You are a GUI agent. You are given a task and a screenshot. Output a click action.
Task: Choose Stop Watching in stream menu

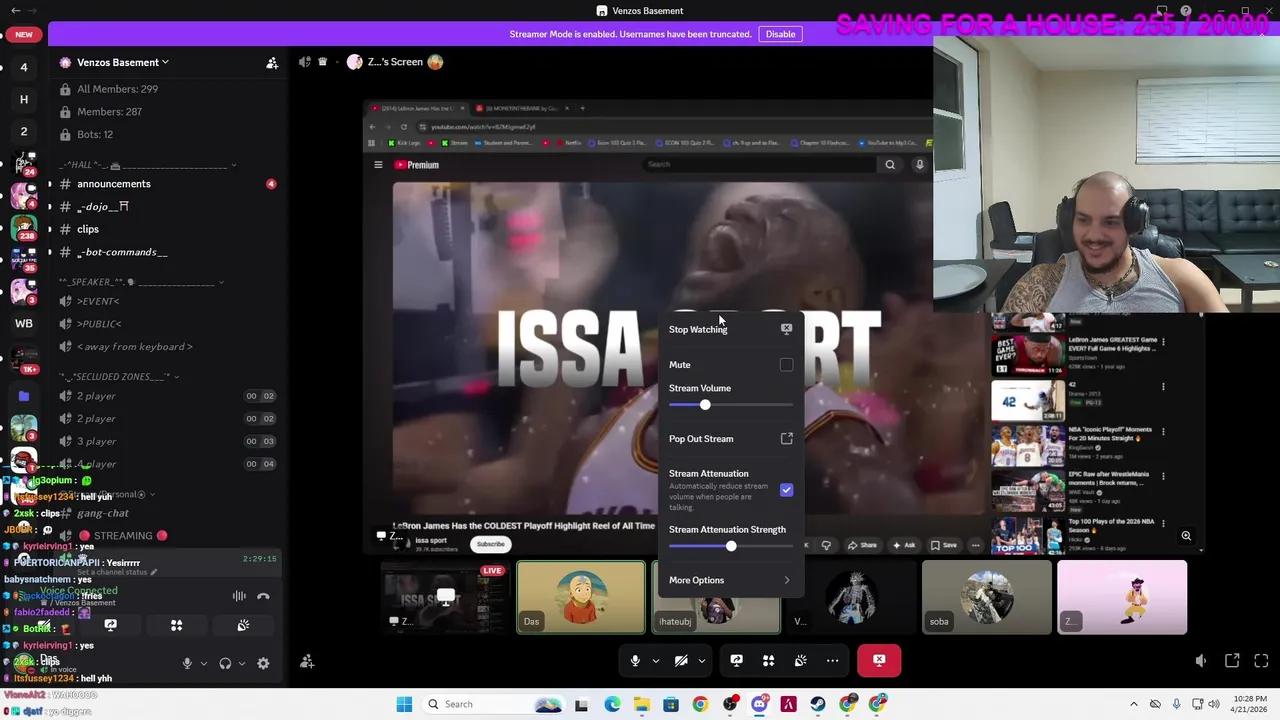pos(730,329)
